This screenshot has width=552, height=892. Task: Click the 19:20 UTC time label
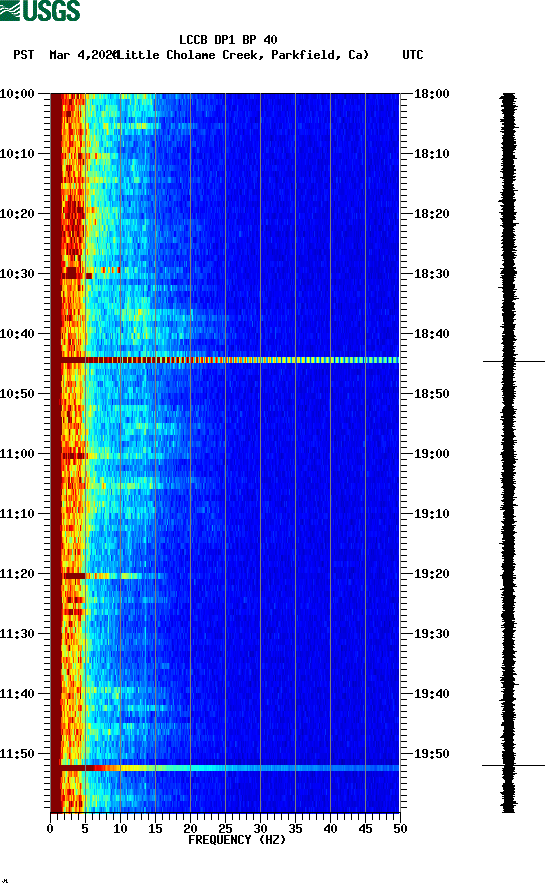click(x=431, y=574)
